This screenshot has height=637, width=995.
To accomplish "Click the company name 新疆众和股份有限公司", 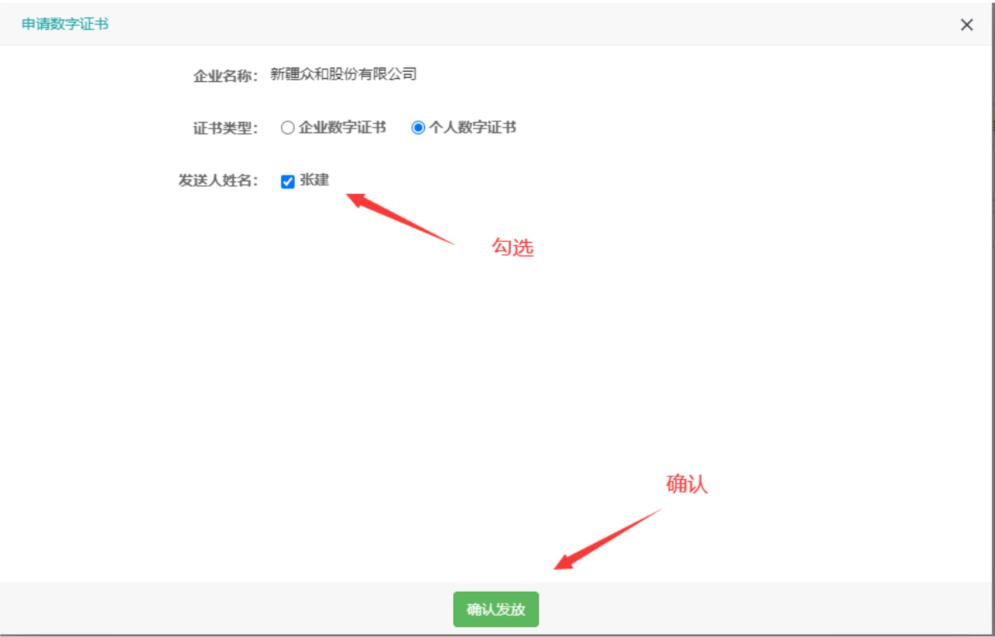I will click(343, 74).
